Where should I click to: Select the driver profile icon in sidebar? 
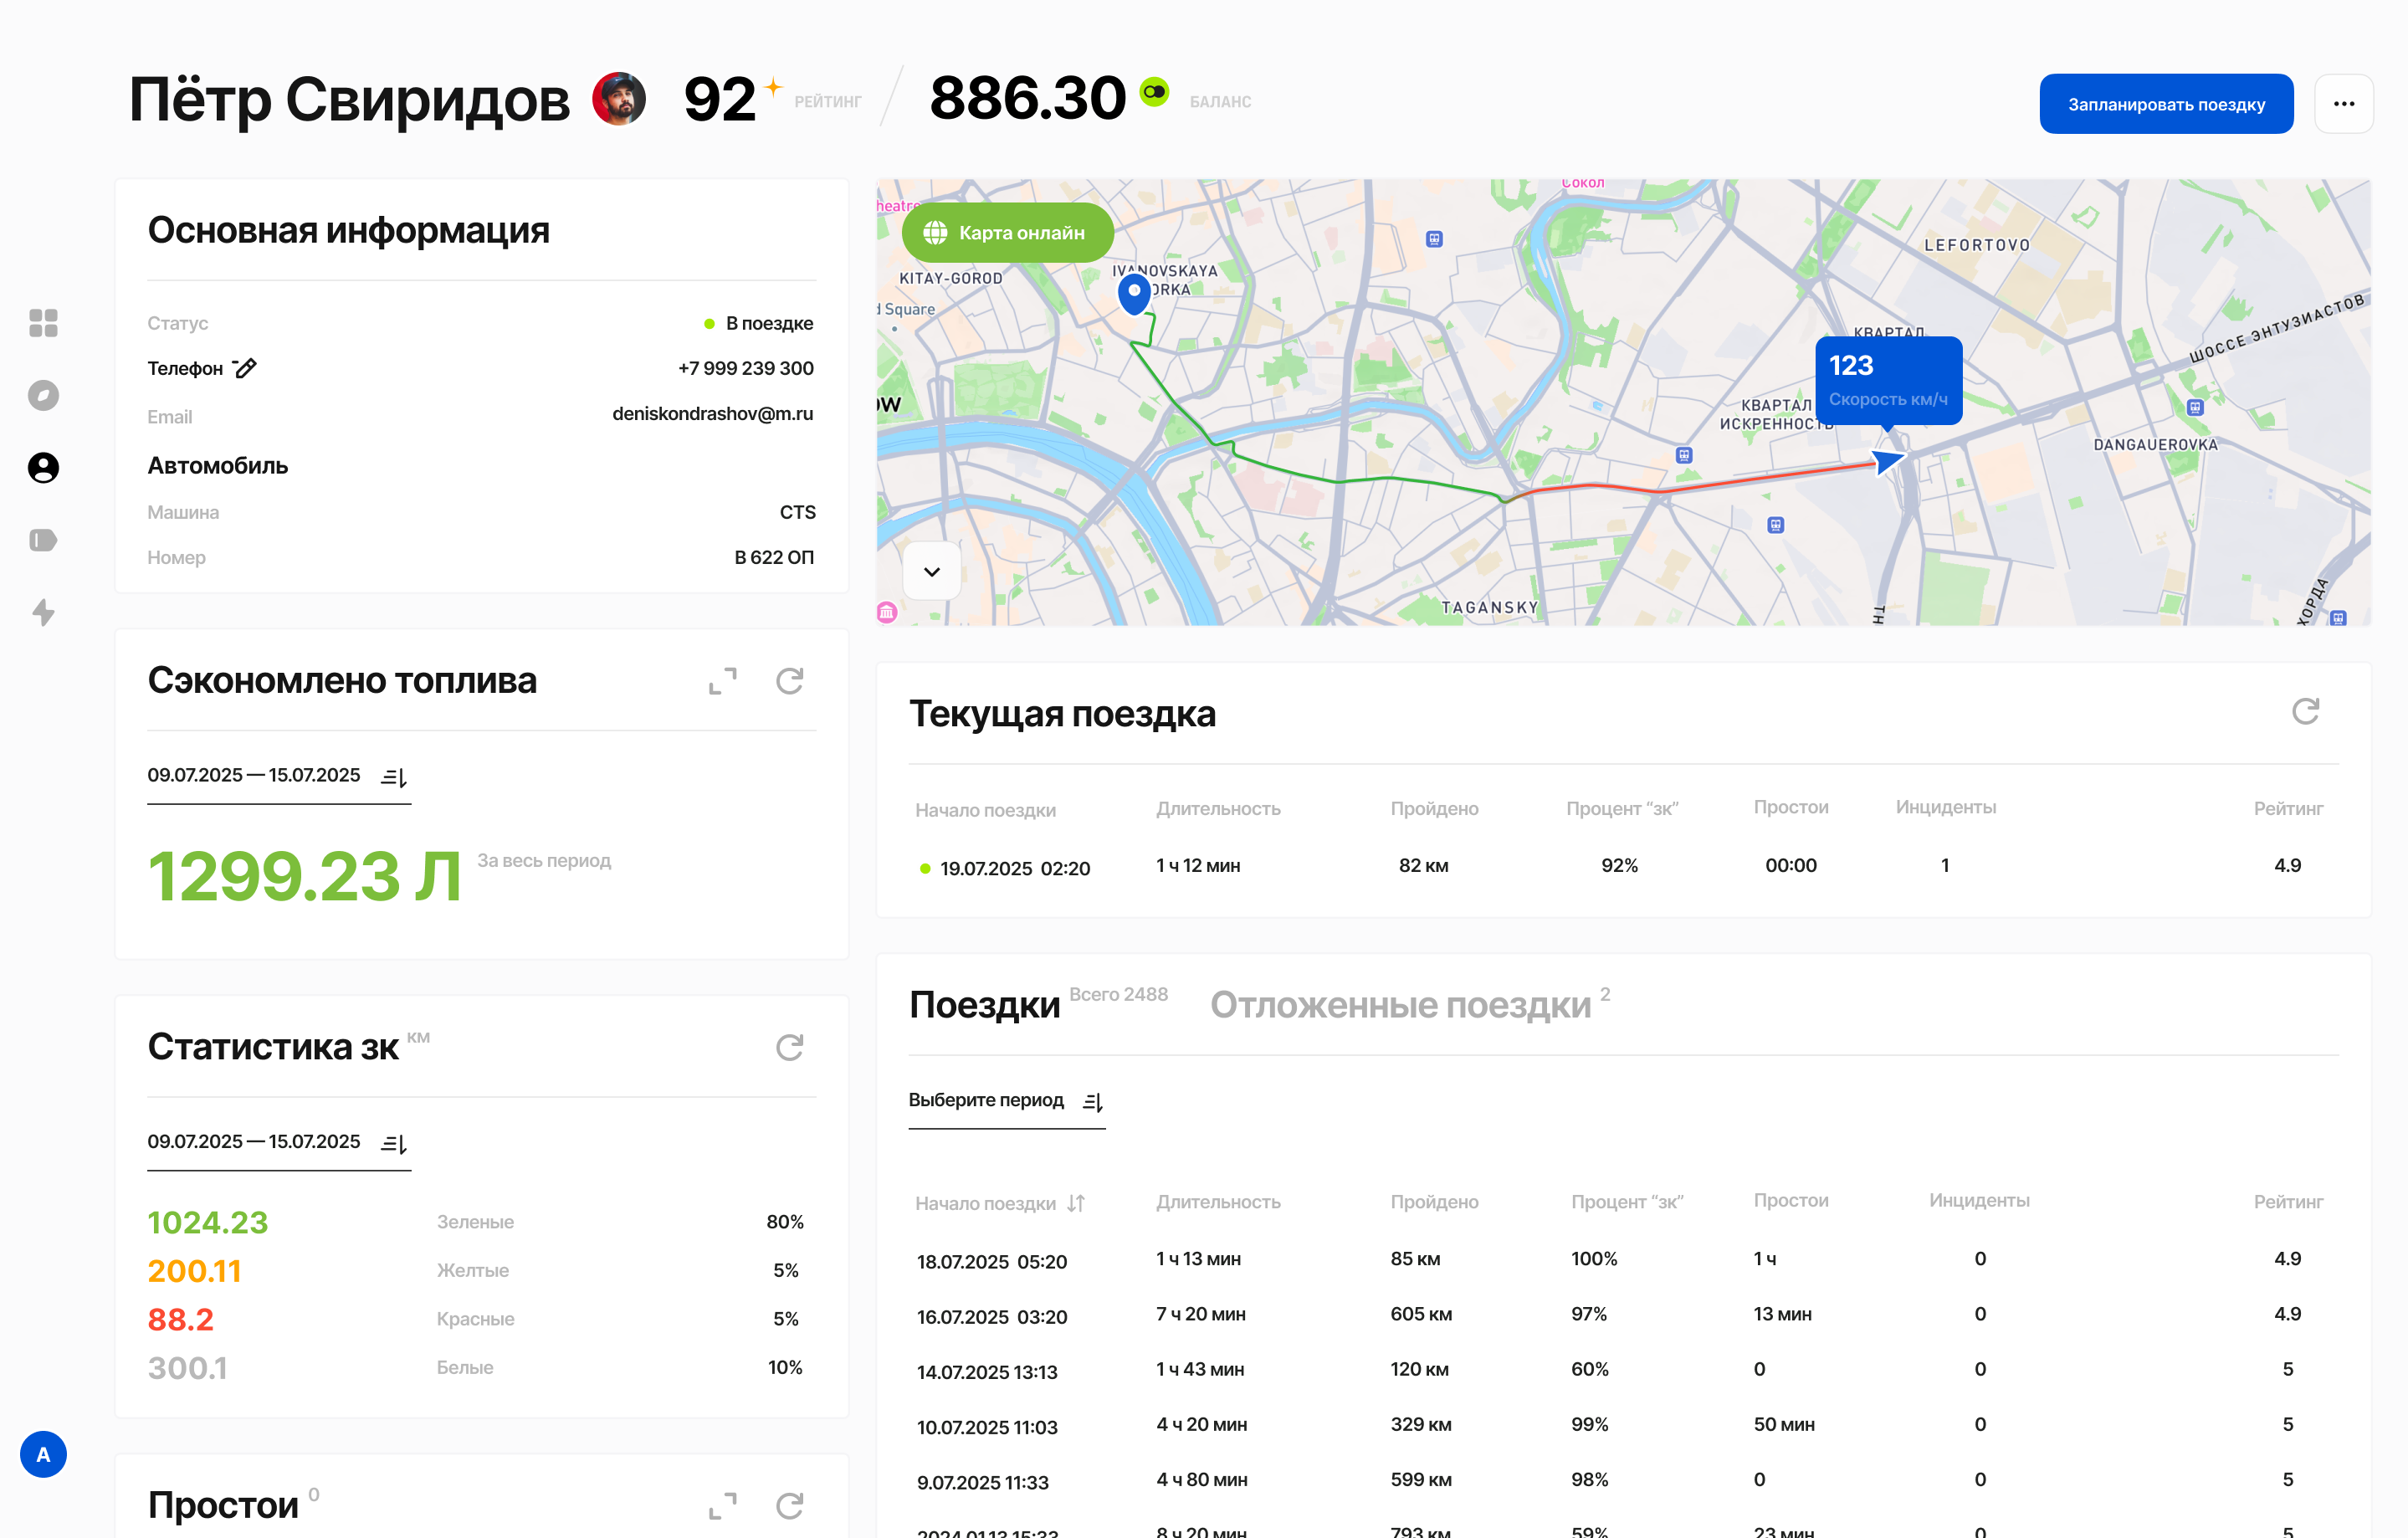click(x=43, y=467)
